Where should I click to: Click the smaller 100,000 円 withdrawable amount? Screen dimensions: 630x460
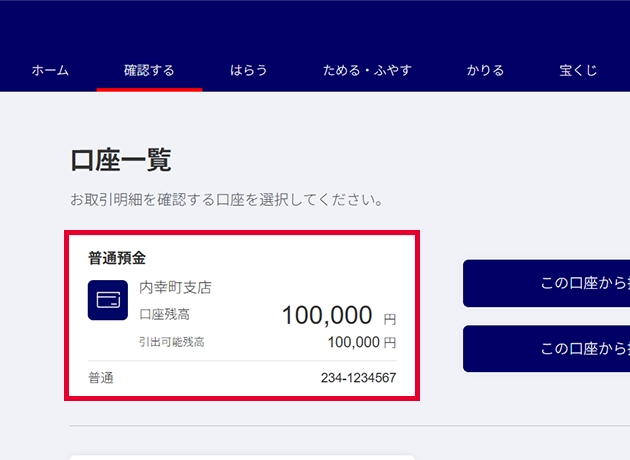[x=361, y=342]
